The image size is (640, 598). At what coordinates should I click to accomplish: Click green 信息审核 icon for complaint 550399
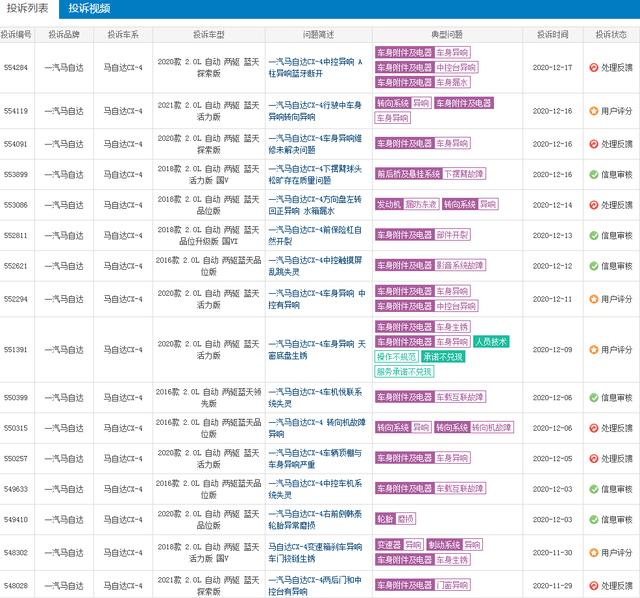click(x=593, y=397)
